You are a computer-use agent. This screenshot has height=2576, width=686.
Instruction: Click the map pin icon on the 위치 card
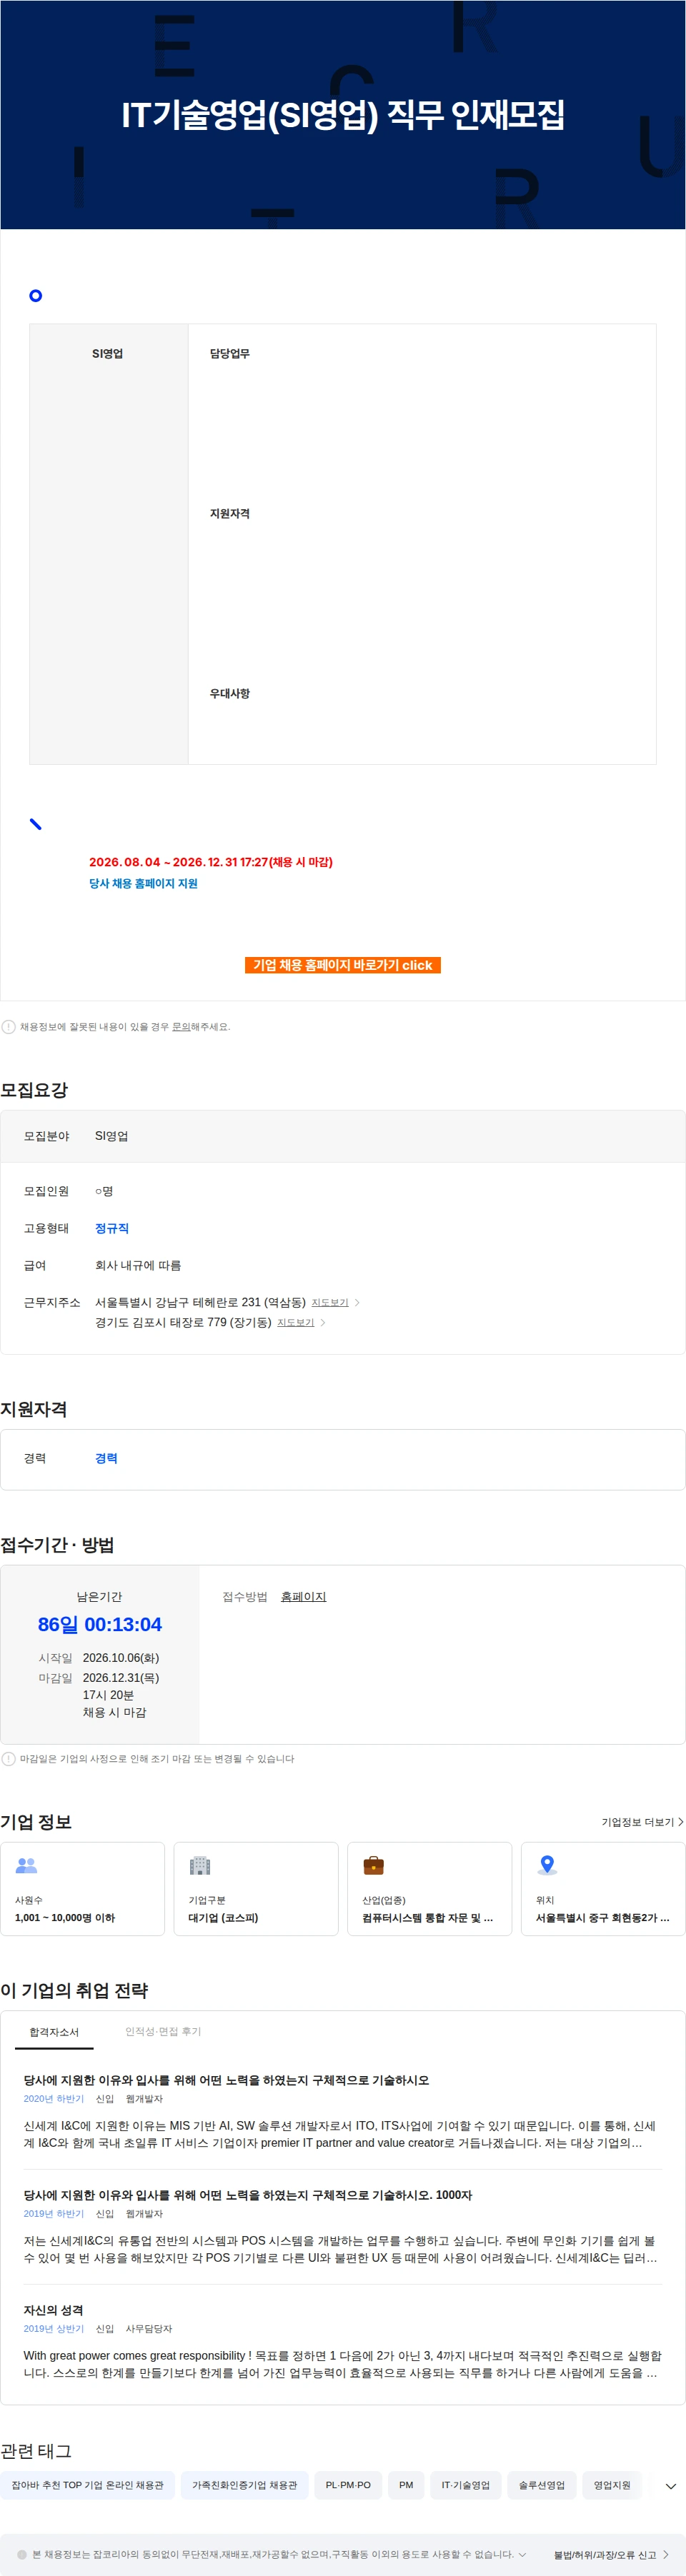pos(547,1865)
